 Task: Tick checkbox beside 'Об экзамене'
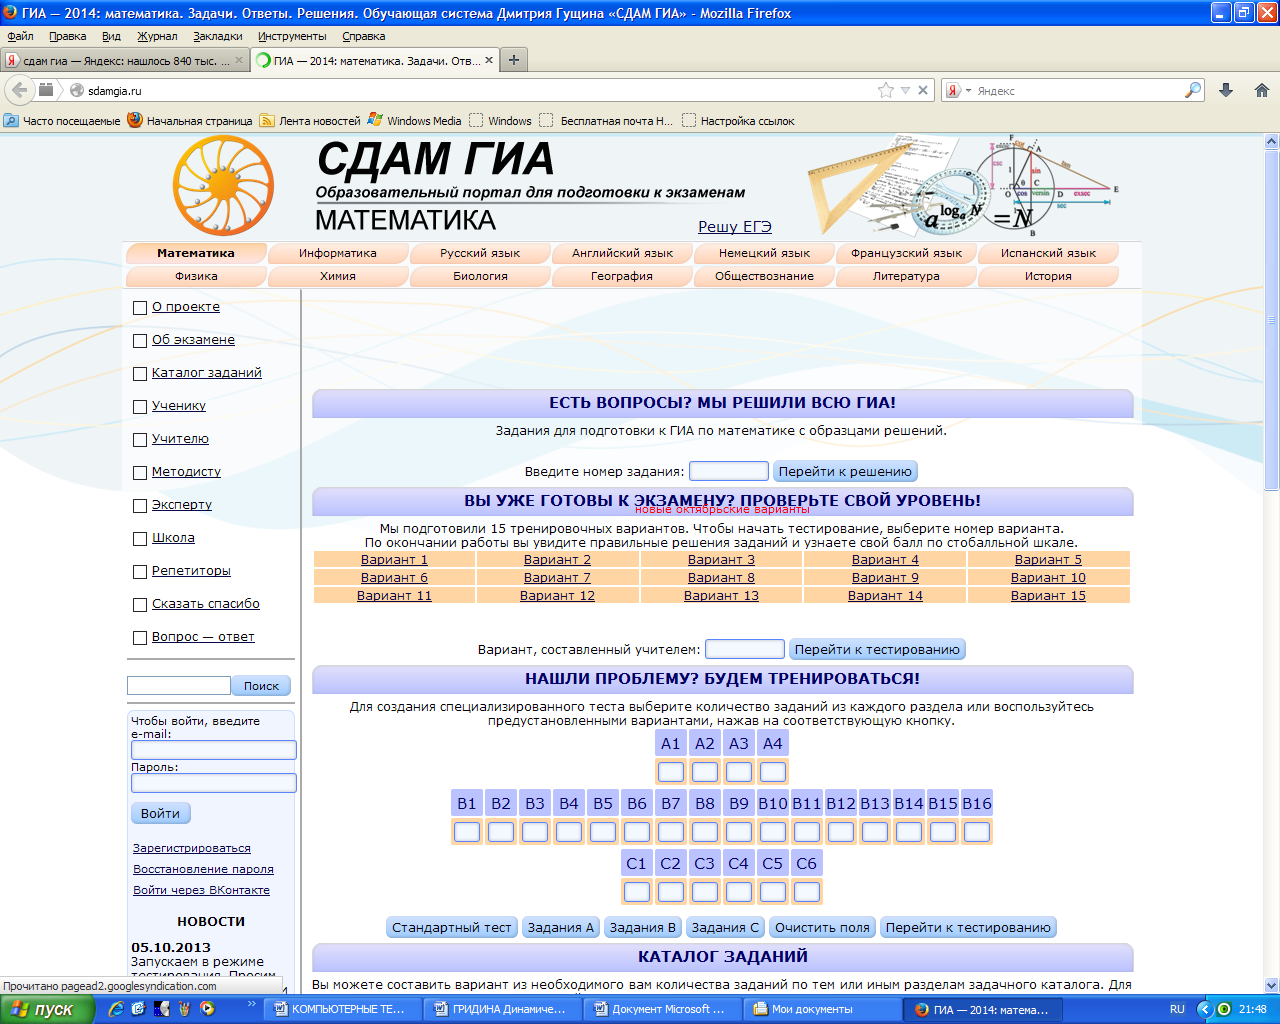pos(140,341)
